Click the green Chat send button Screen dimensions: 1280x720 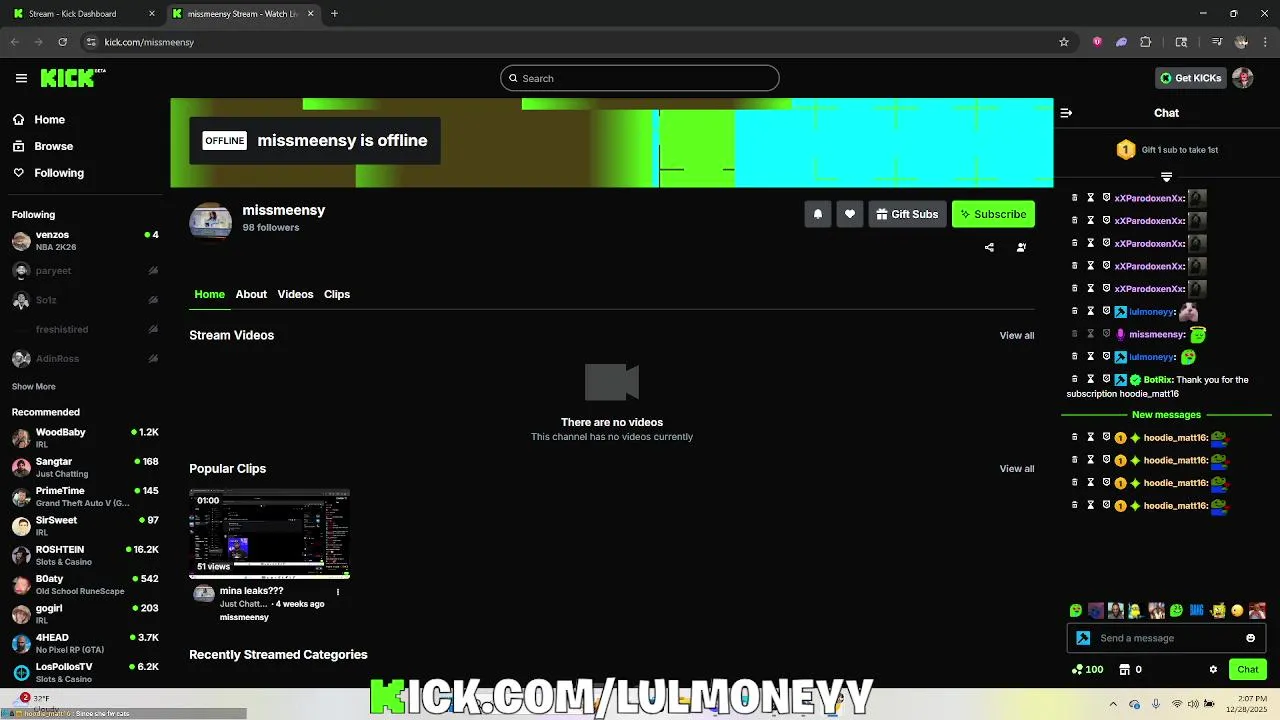1248,669
